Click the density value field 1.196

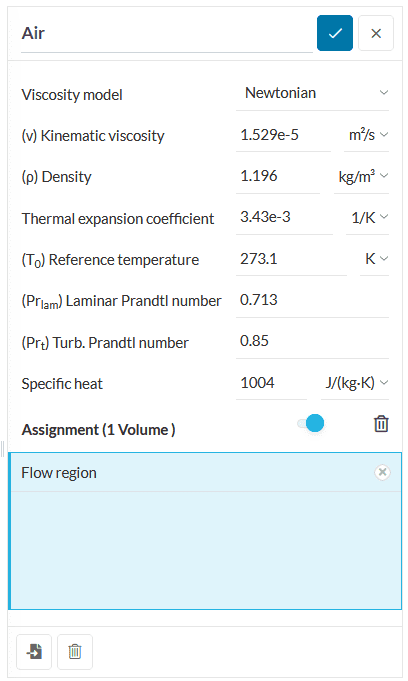pos(278,176)
